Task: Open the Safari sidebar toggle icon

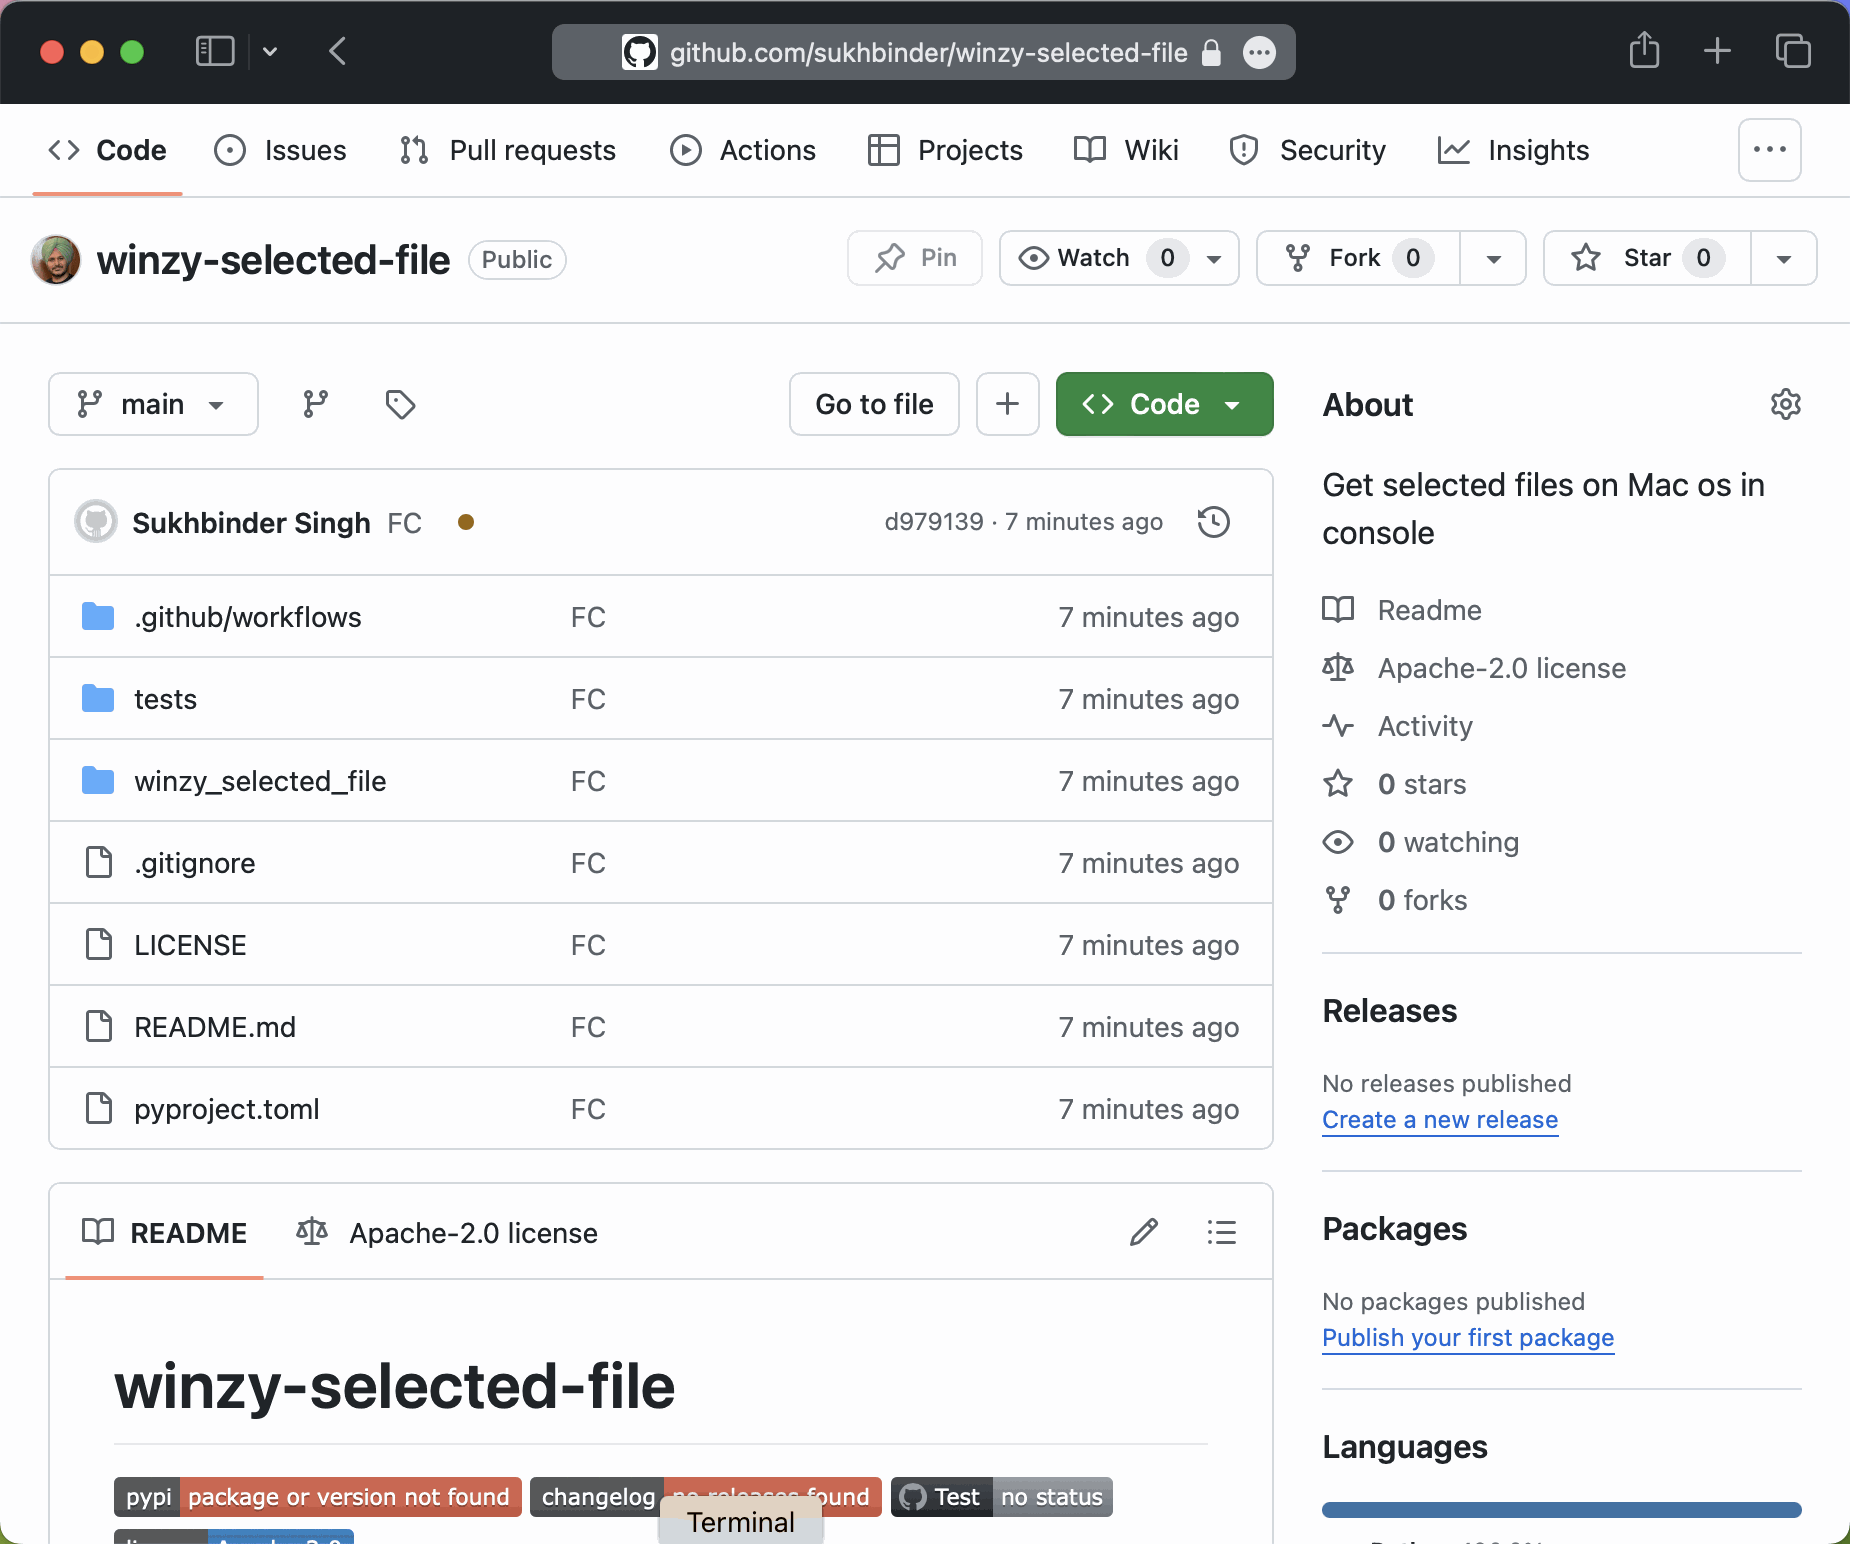Action: pos(214,51)
